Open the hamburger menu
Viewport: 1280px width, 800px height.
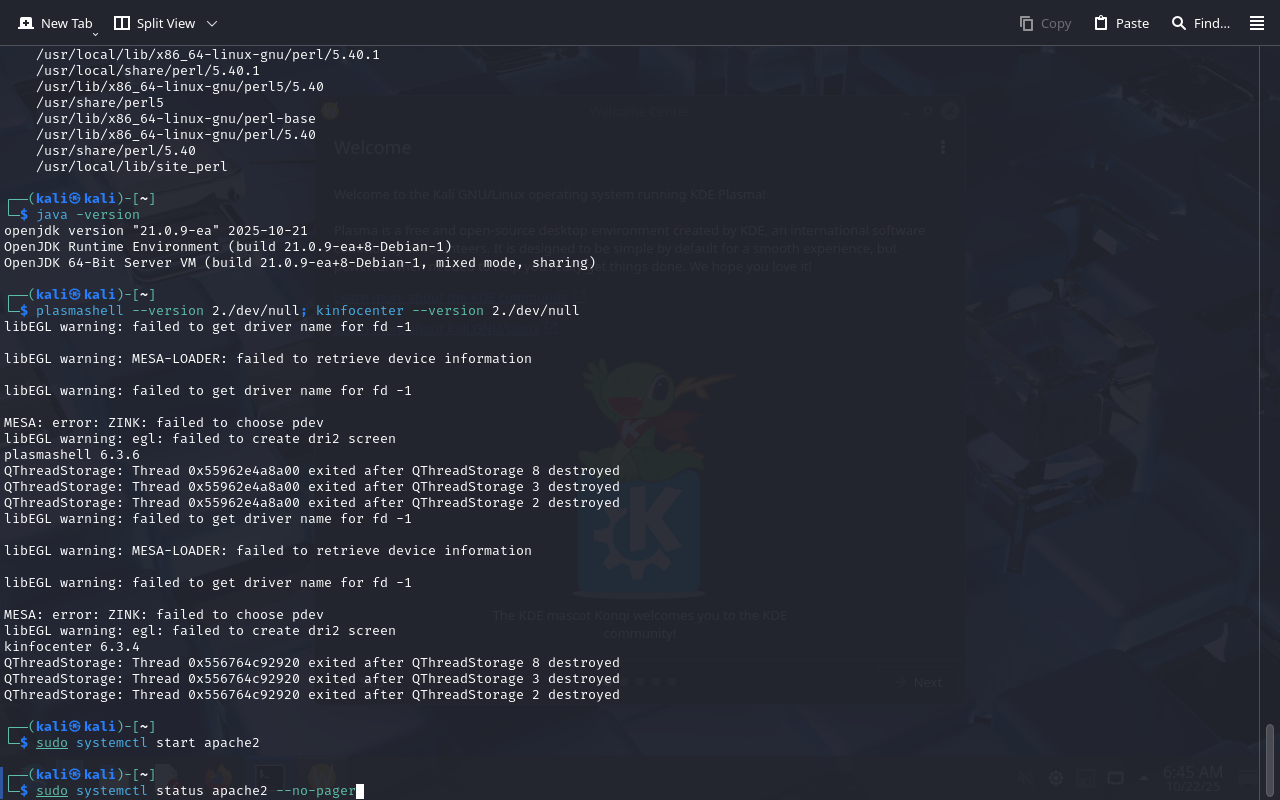(x=1257, y=23)
